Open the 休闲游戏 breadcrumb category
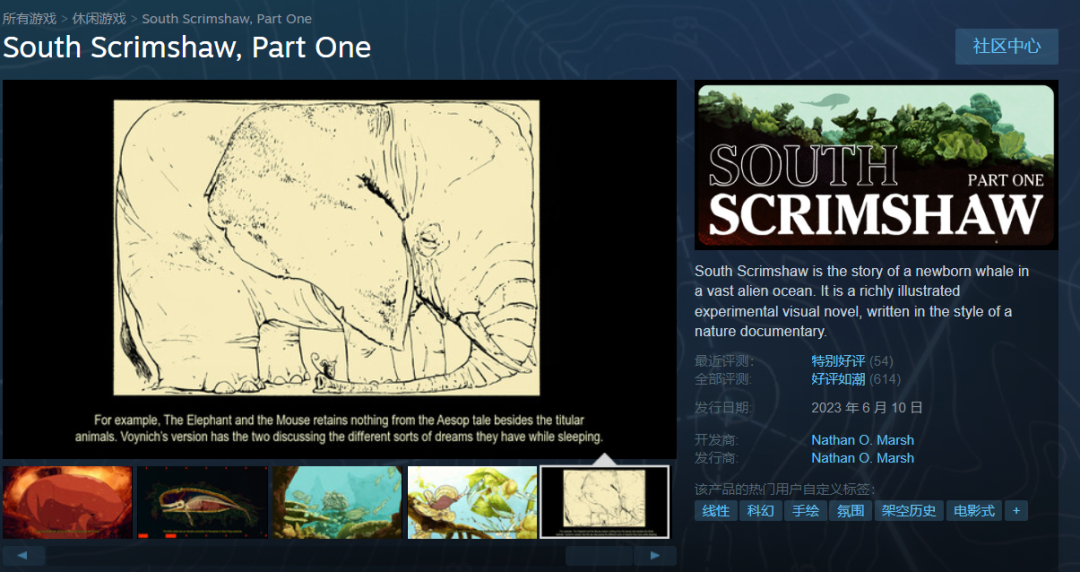 [99, 19]
